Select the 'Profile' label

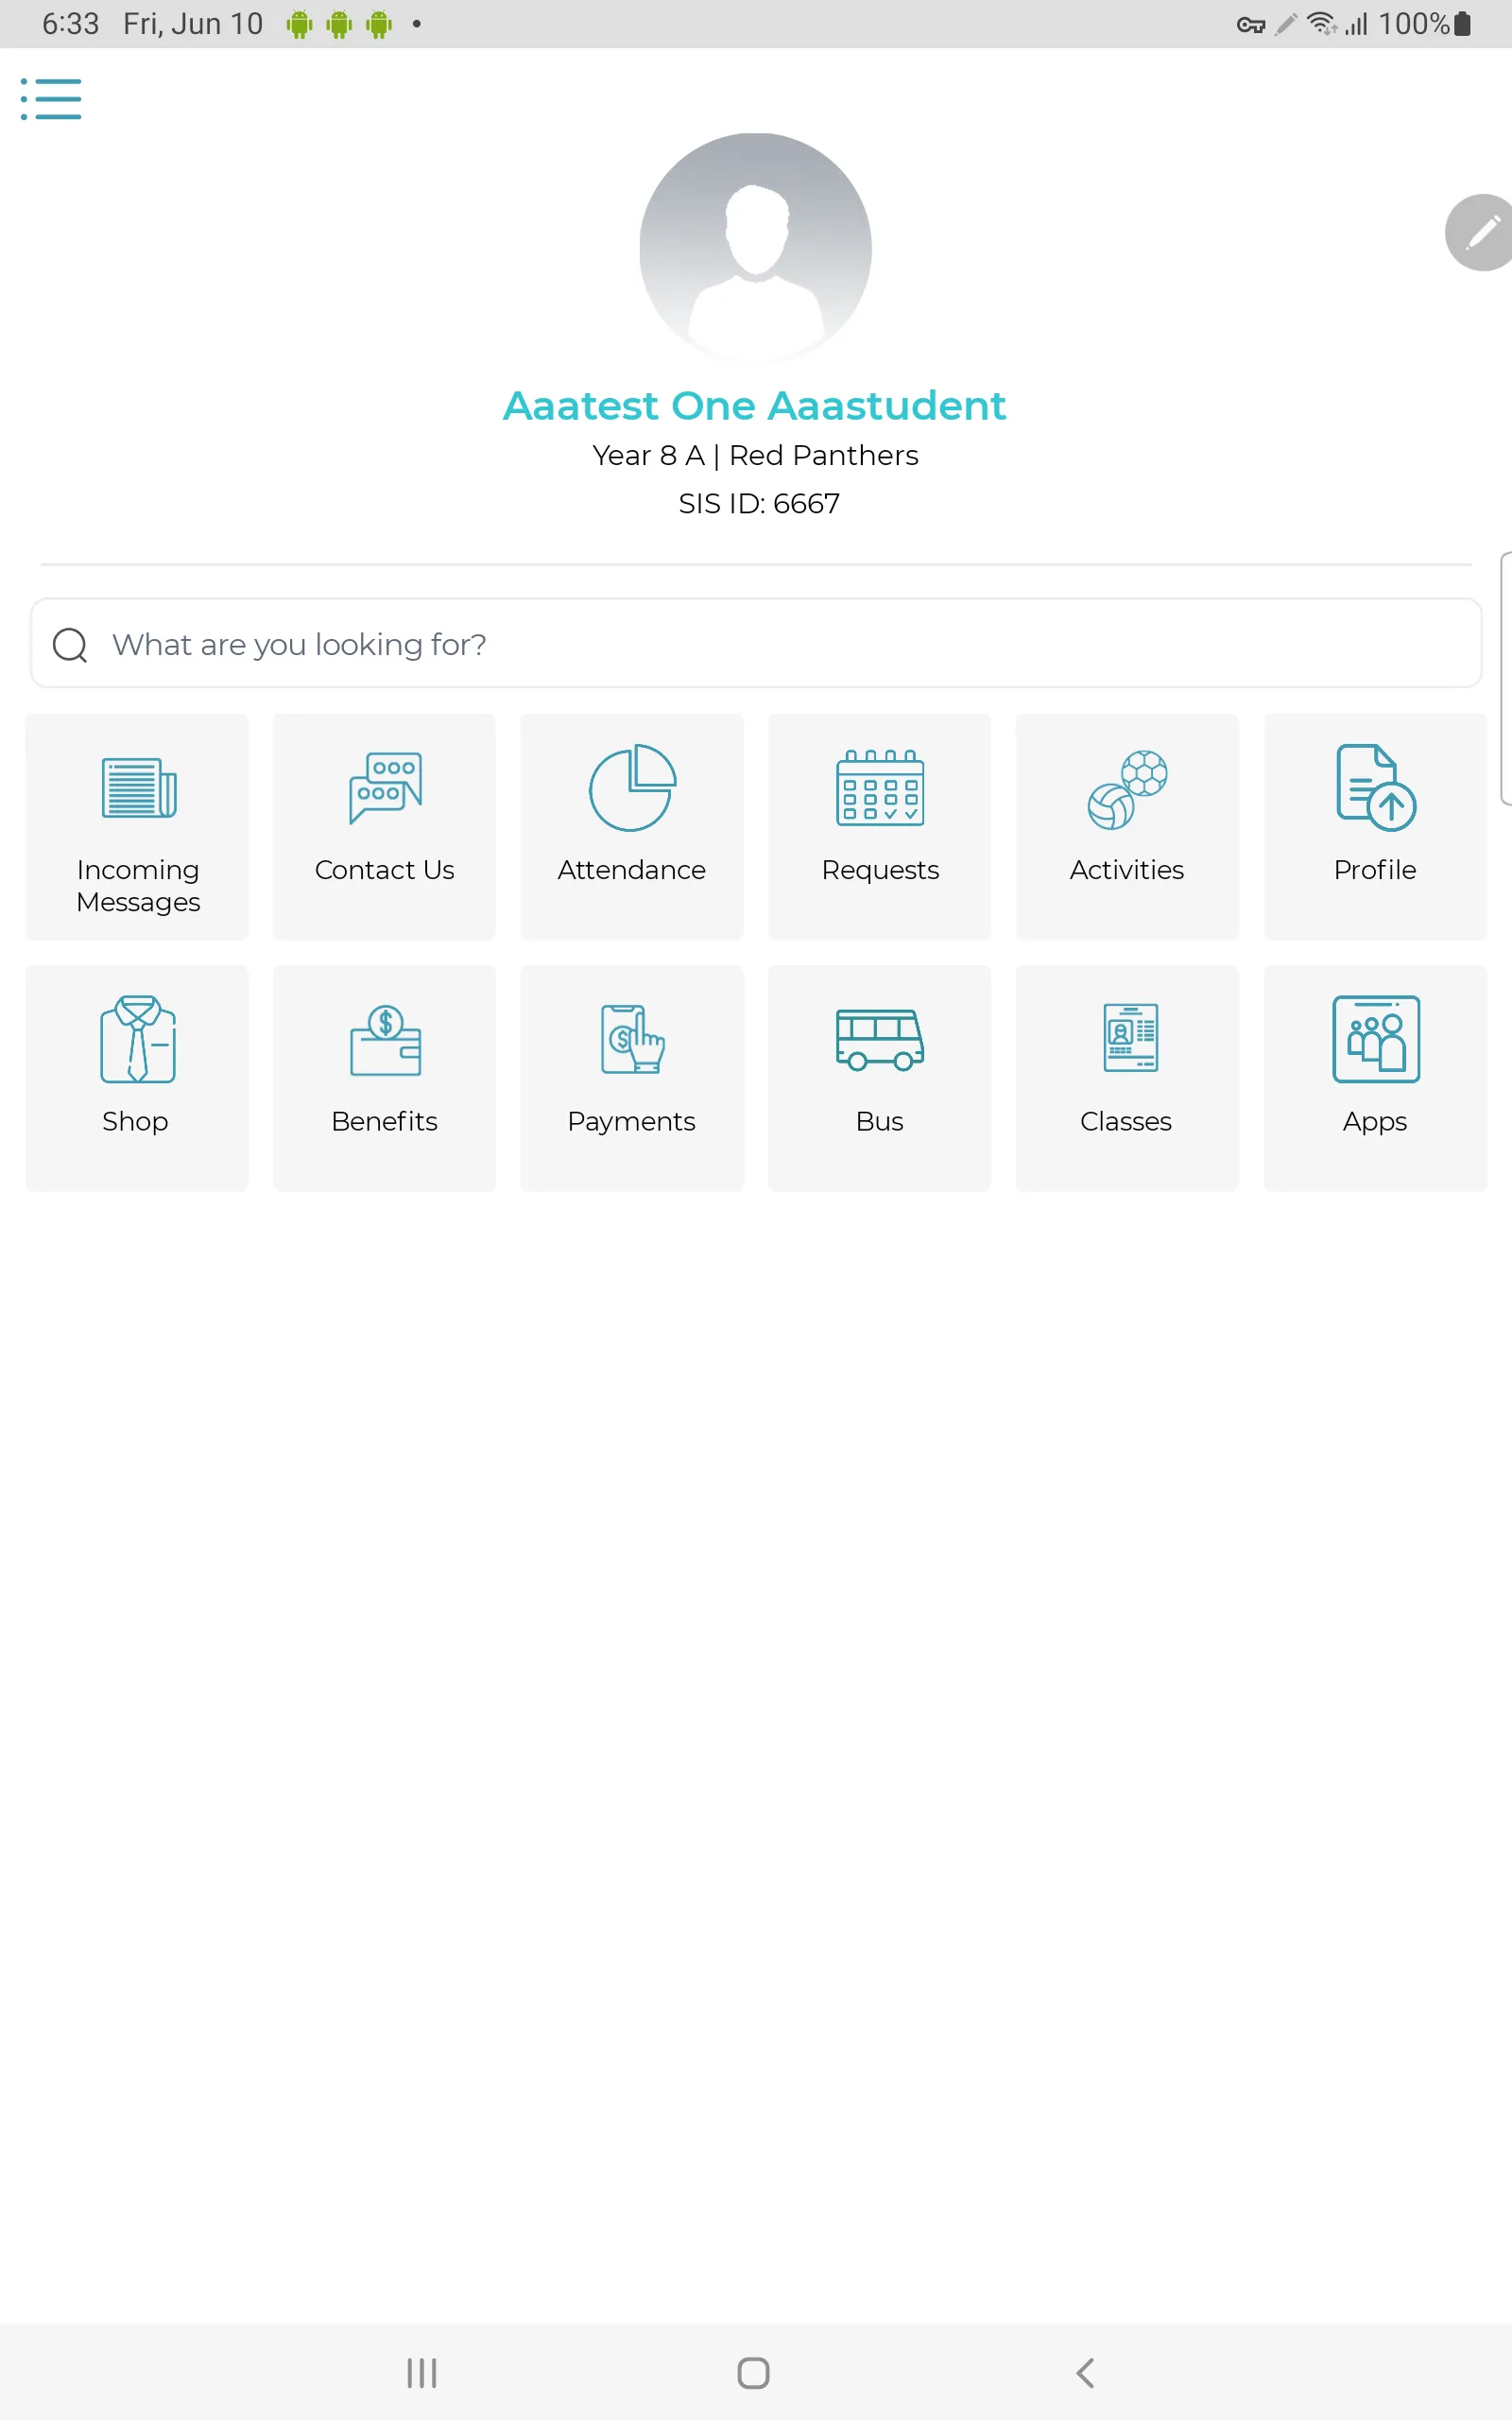click(x=1375, y=870)
